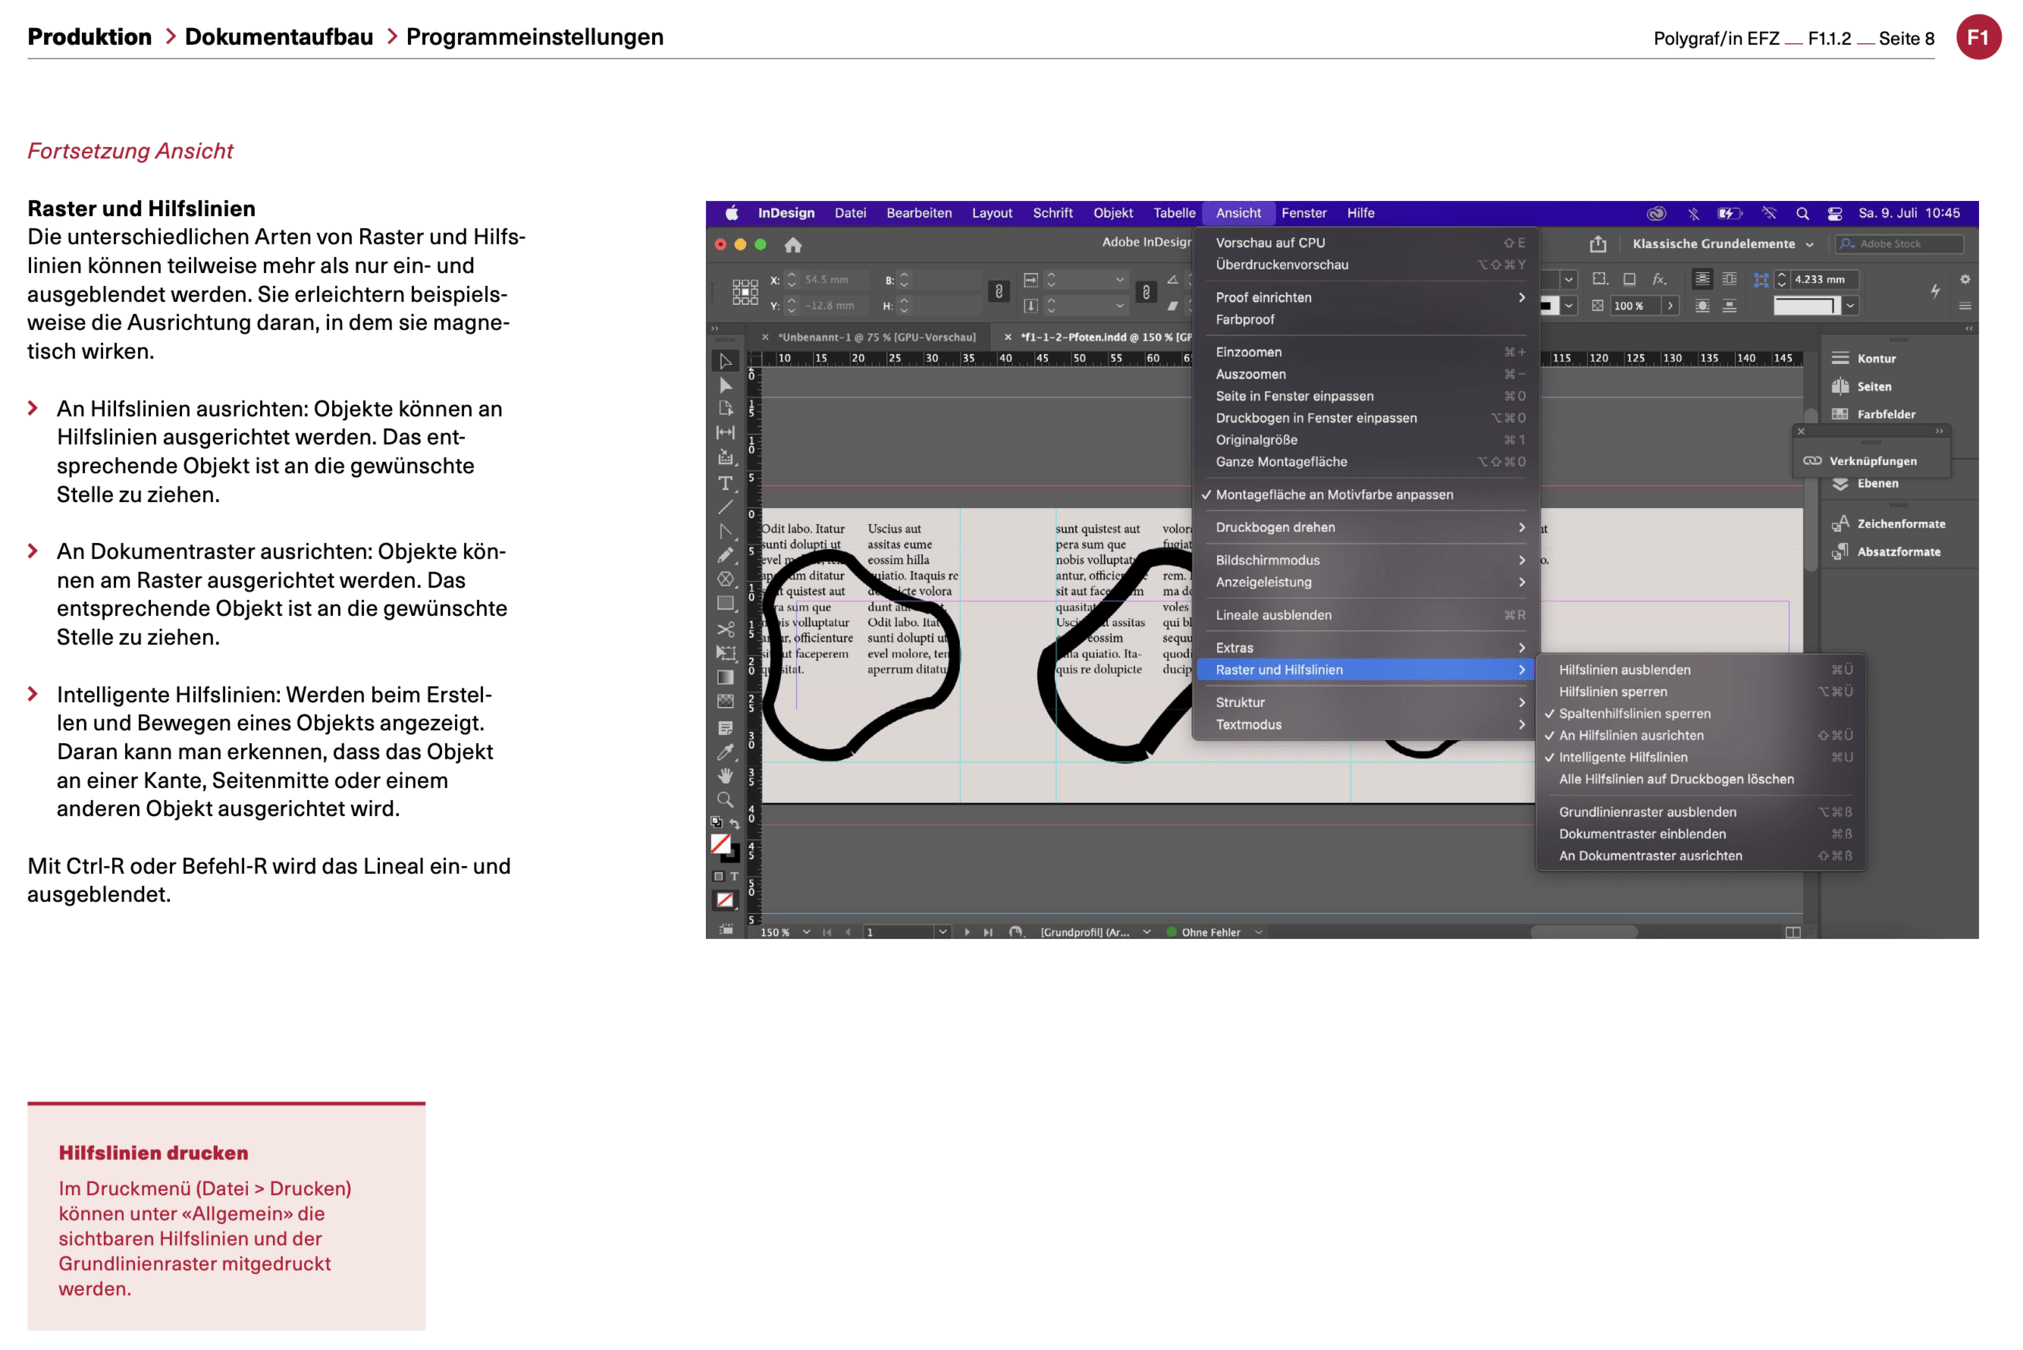Viewport: 2023px width, 1350px height.
Task: Select the Type tool in toolbar
Action: [726, 483]
